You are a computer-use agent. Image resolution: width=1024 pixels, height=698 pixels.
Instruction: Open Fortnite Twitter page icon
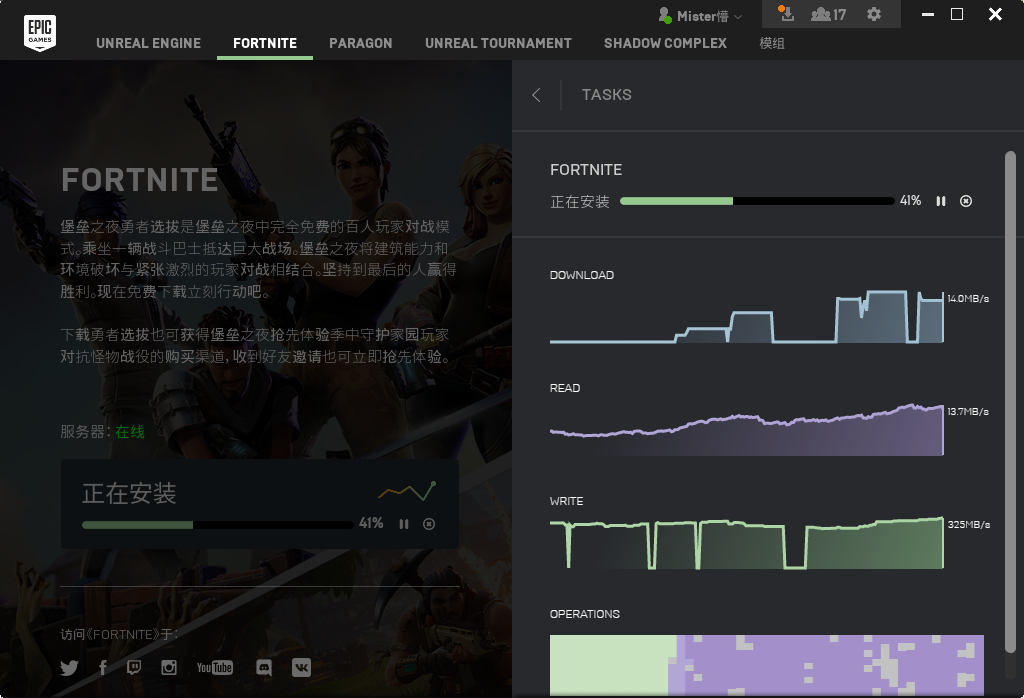pyautogui.click(x=69, y=667)
